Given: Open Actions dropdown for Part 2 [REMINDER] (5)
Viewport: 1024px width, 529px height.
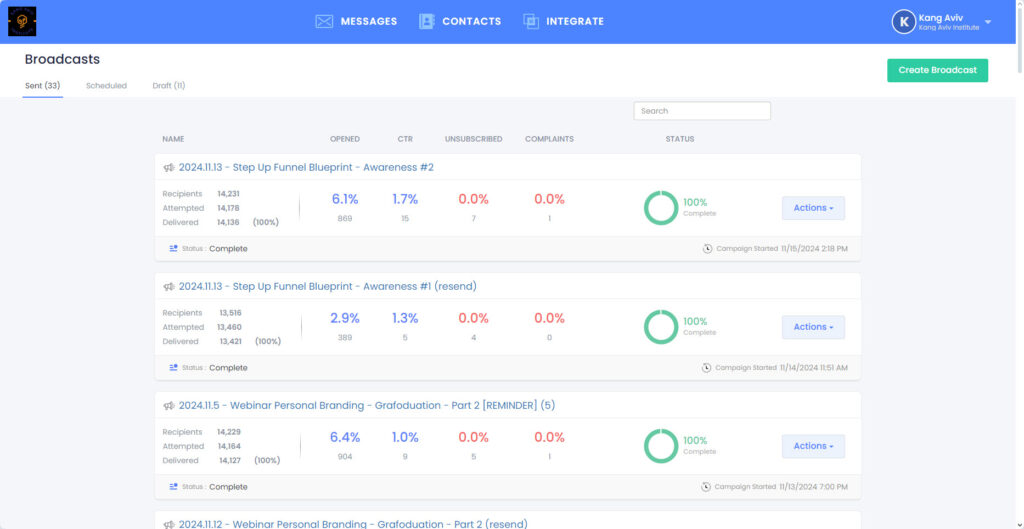Looking at the screenshot, I should 813,446.
